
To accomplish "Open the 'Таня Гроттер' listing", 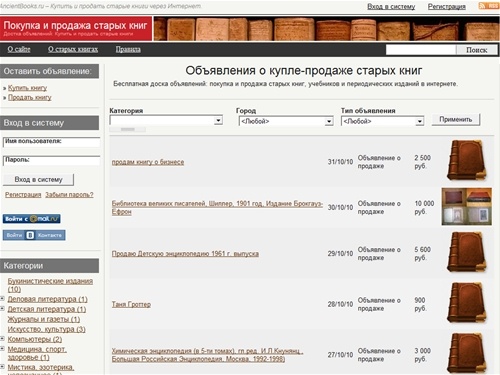I will click(131, 304).
